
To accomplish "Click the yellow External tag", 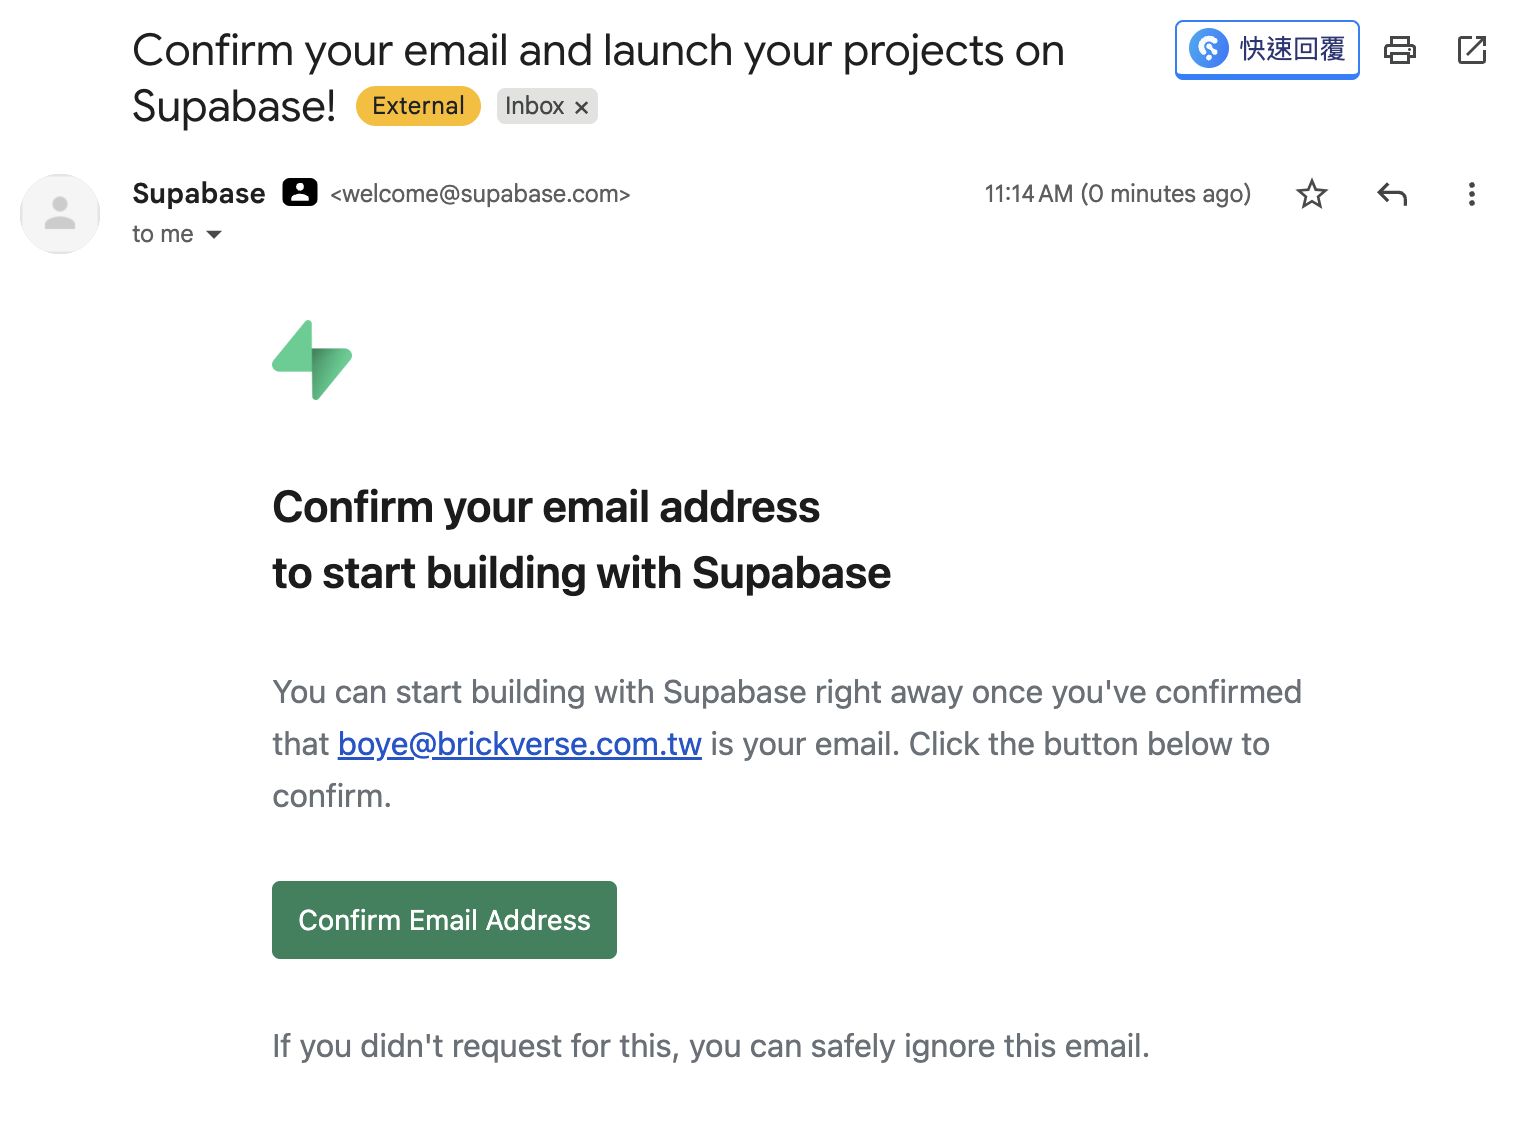I will 418,106.
